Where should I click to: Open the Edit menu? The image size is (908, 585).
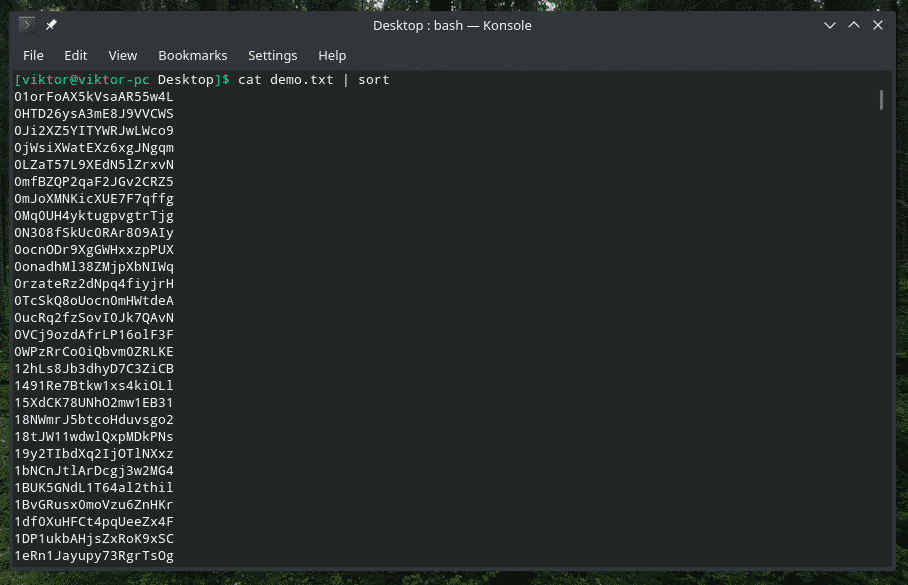76,55
